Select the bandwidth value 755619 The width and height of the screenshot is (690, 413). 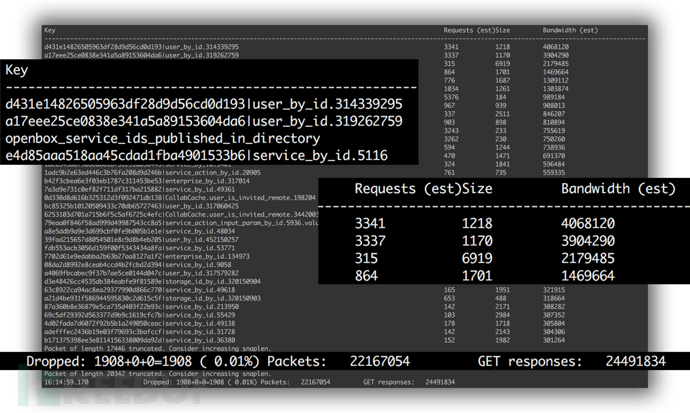click(554, 130)
